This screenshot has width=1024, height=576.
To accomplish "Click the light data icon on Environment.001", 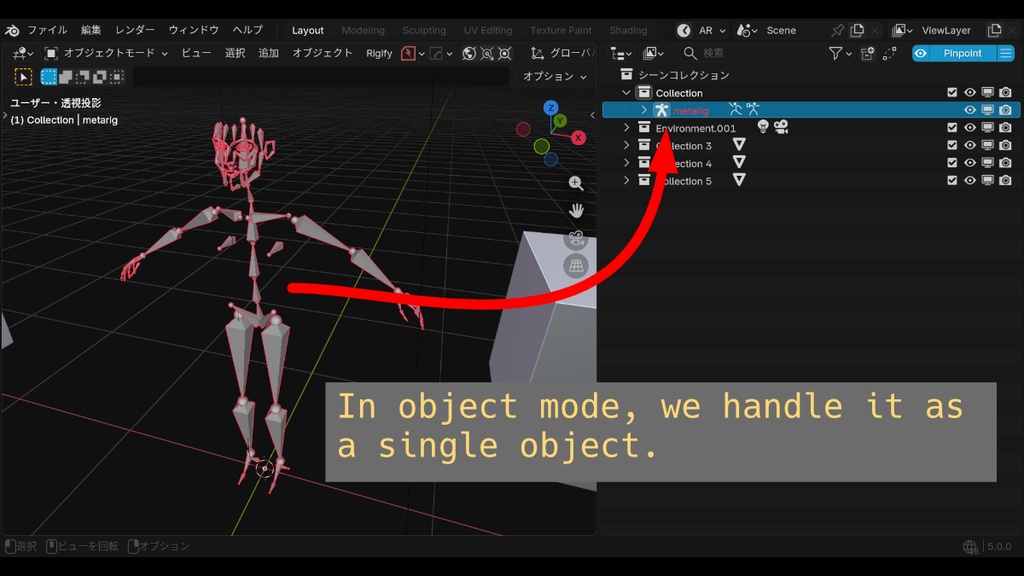I will 764,128.
